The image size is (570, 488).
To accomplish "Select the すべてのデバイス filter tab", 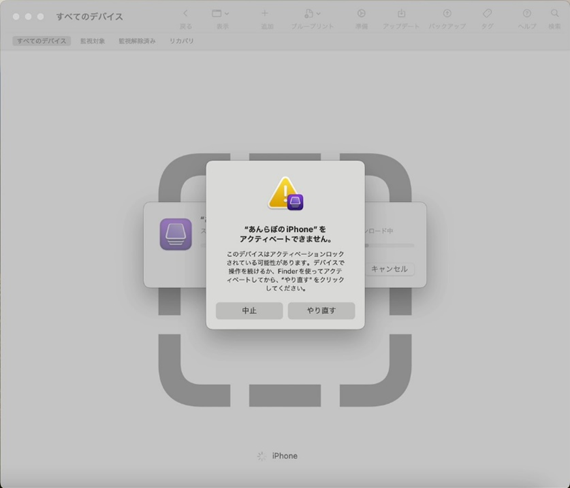I will coord(42,41).
